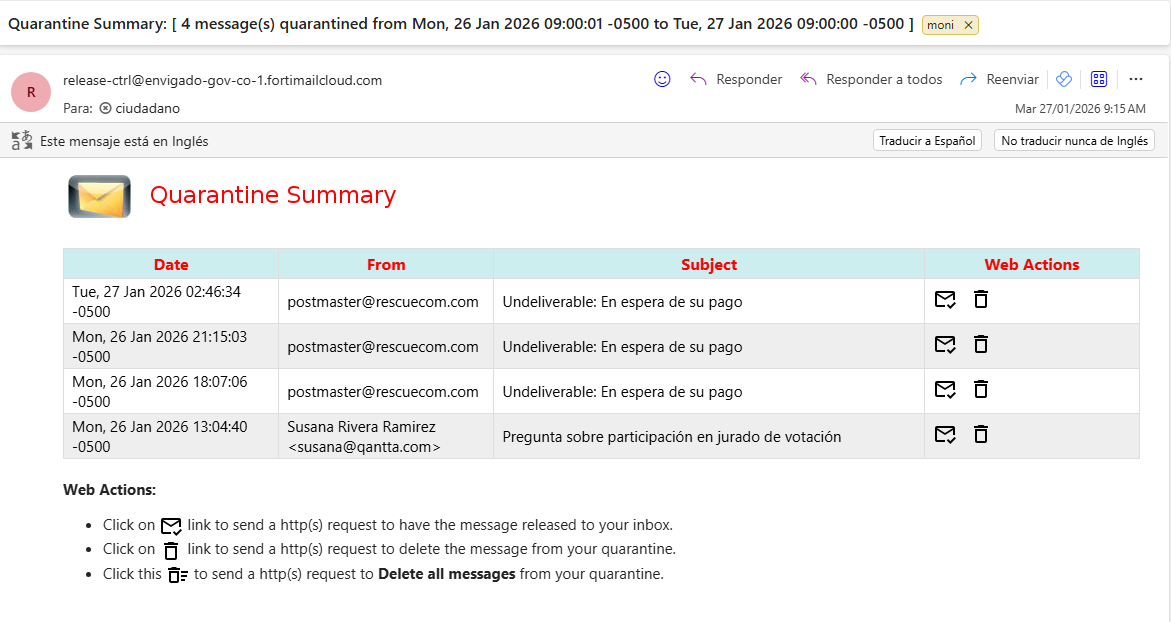Delete Susana Rivera Ramirez's quarantined message

(981, 433)
